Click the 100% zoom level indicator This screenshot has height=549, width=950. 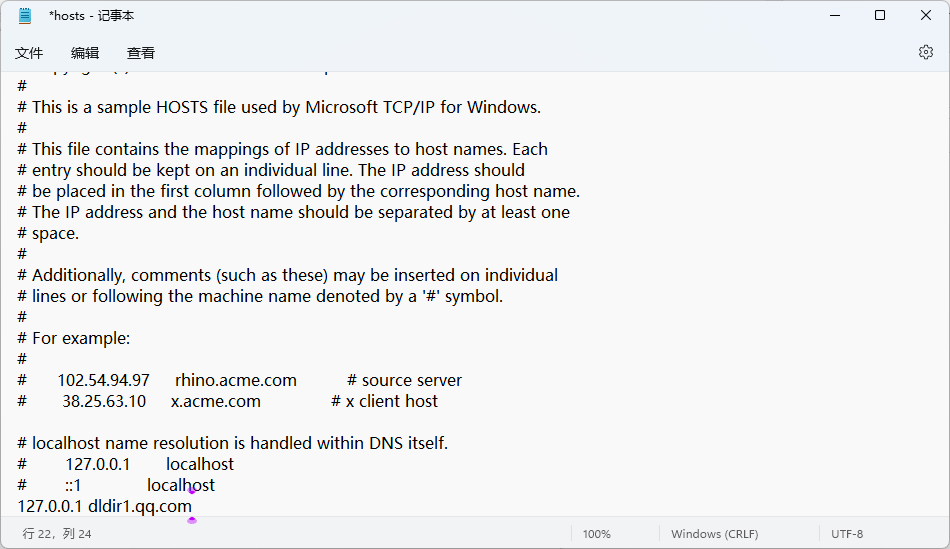pyautogui.click(x=596, y=534)
